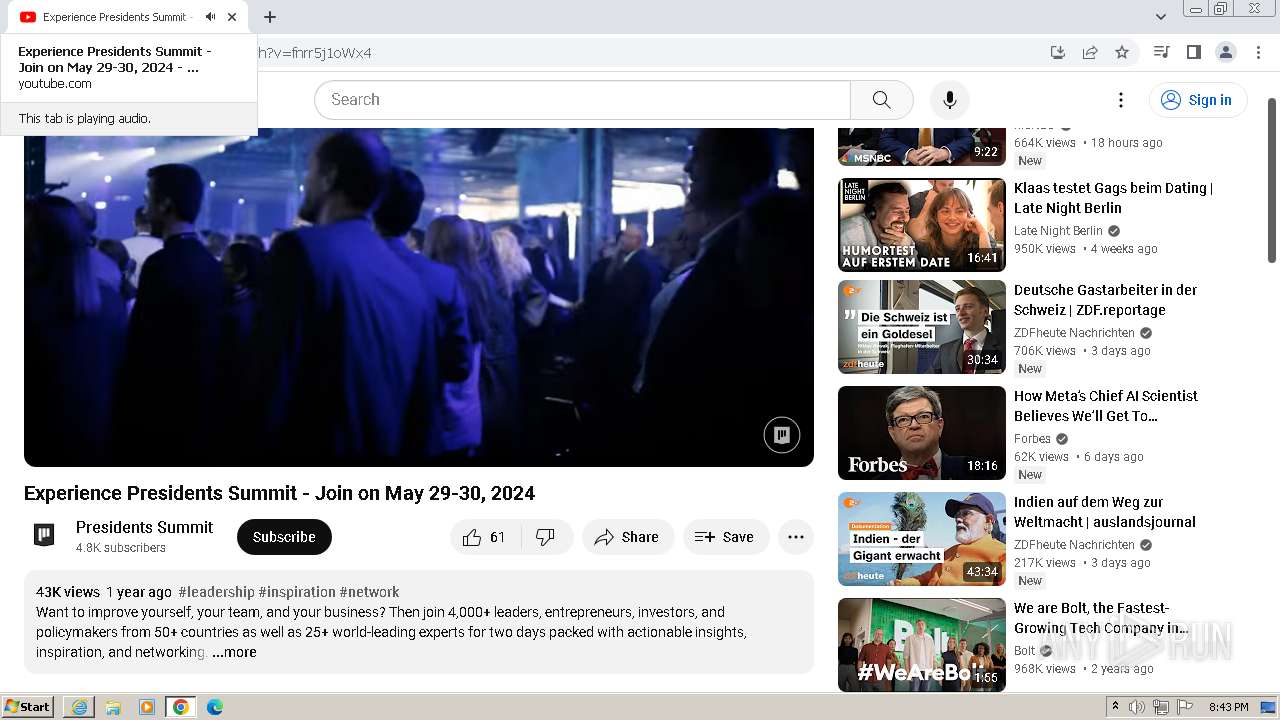Click the install app icon in address bar
The image size is (1280, 720).
(x=1058, y=52)
